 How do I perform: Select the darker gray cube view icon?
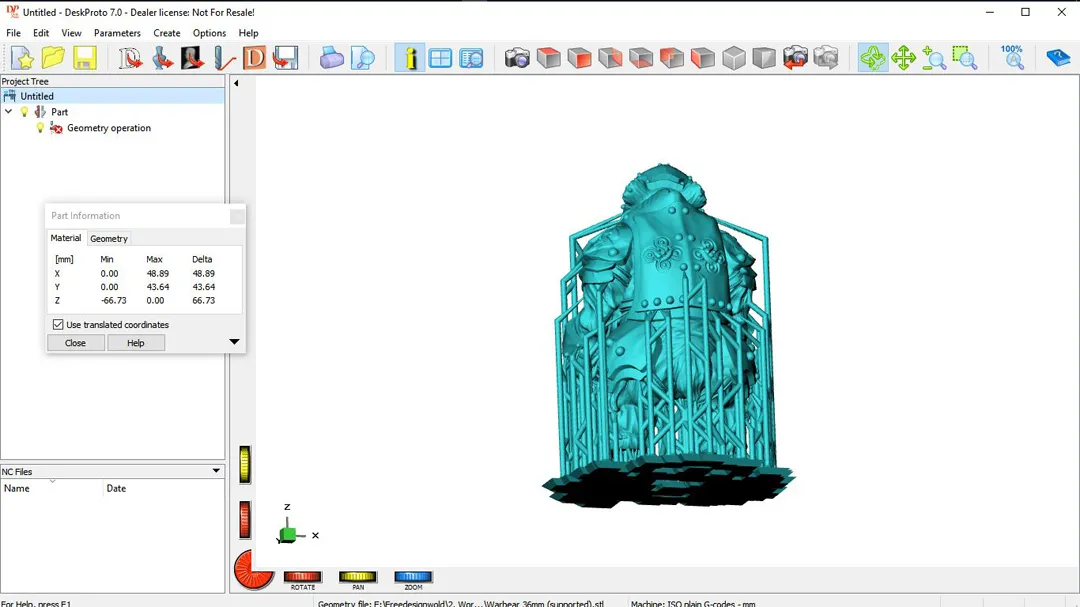[x=764, y=58]
